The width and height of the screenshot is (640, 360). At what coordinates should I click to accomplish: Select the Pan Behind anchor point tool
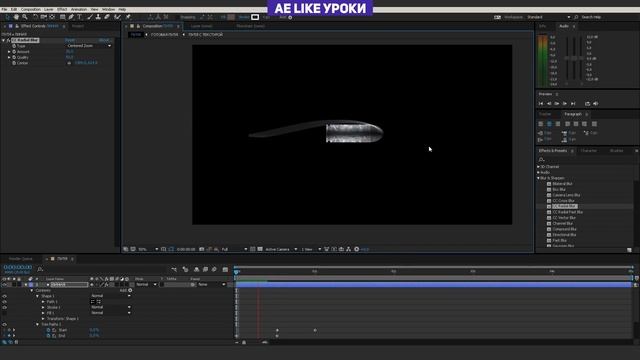(x=52, y=17)
